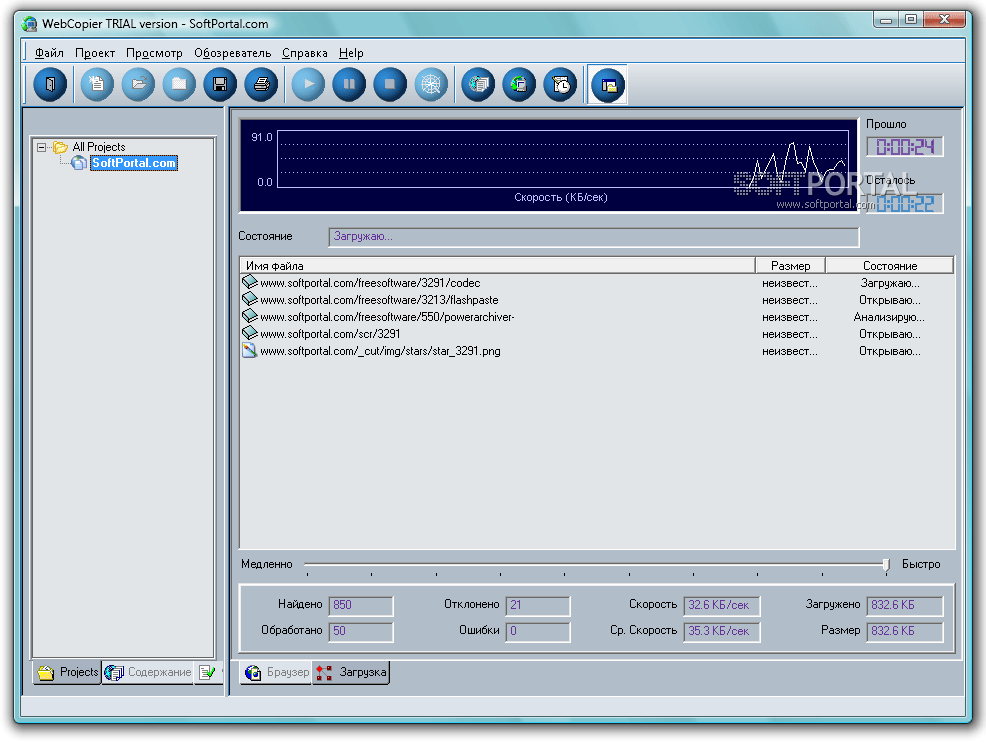Switch to the Содержание tab
This screenshot has height=743, width=986.
(149, 673)
